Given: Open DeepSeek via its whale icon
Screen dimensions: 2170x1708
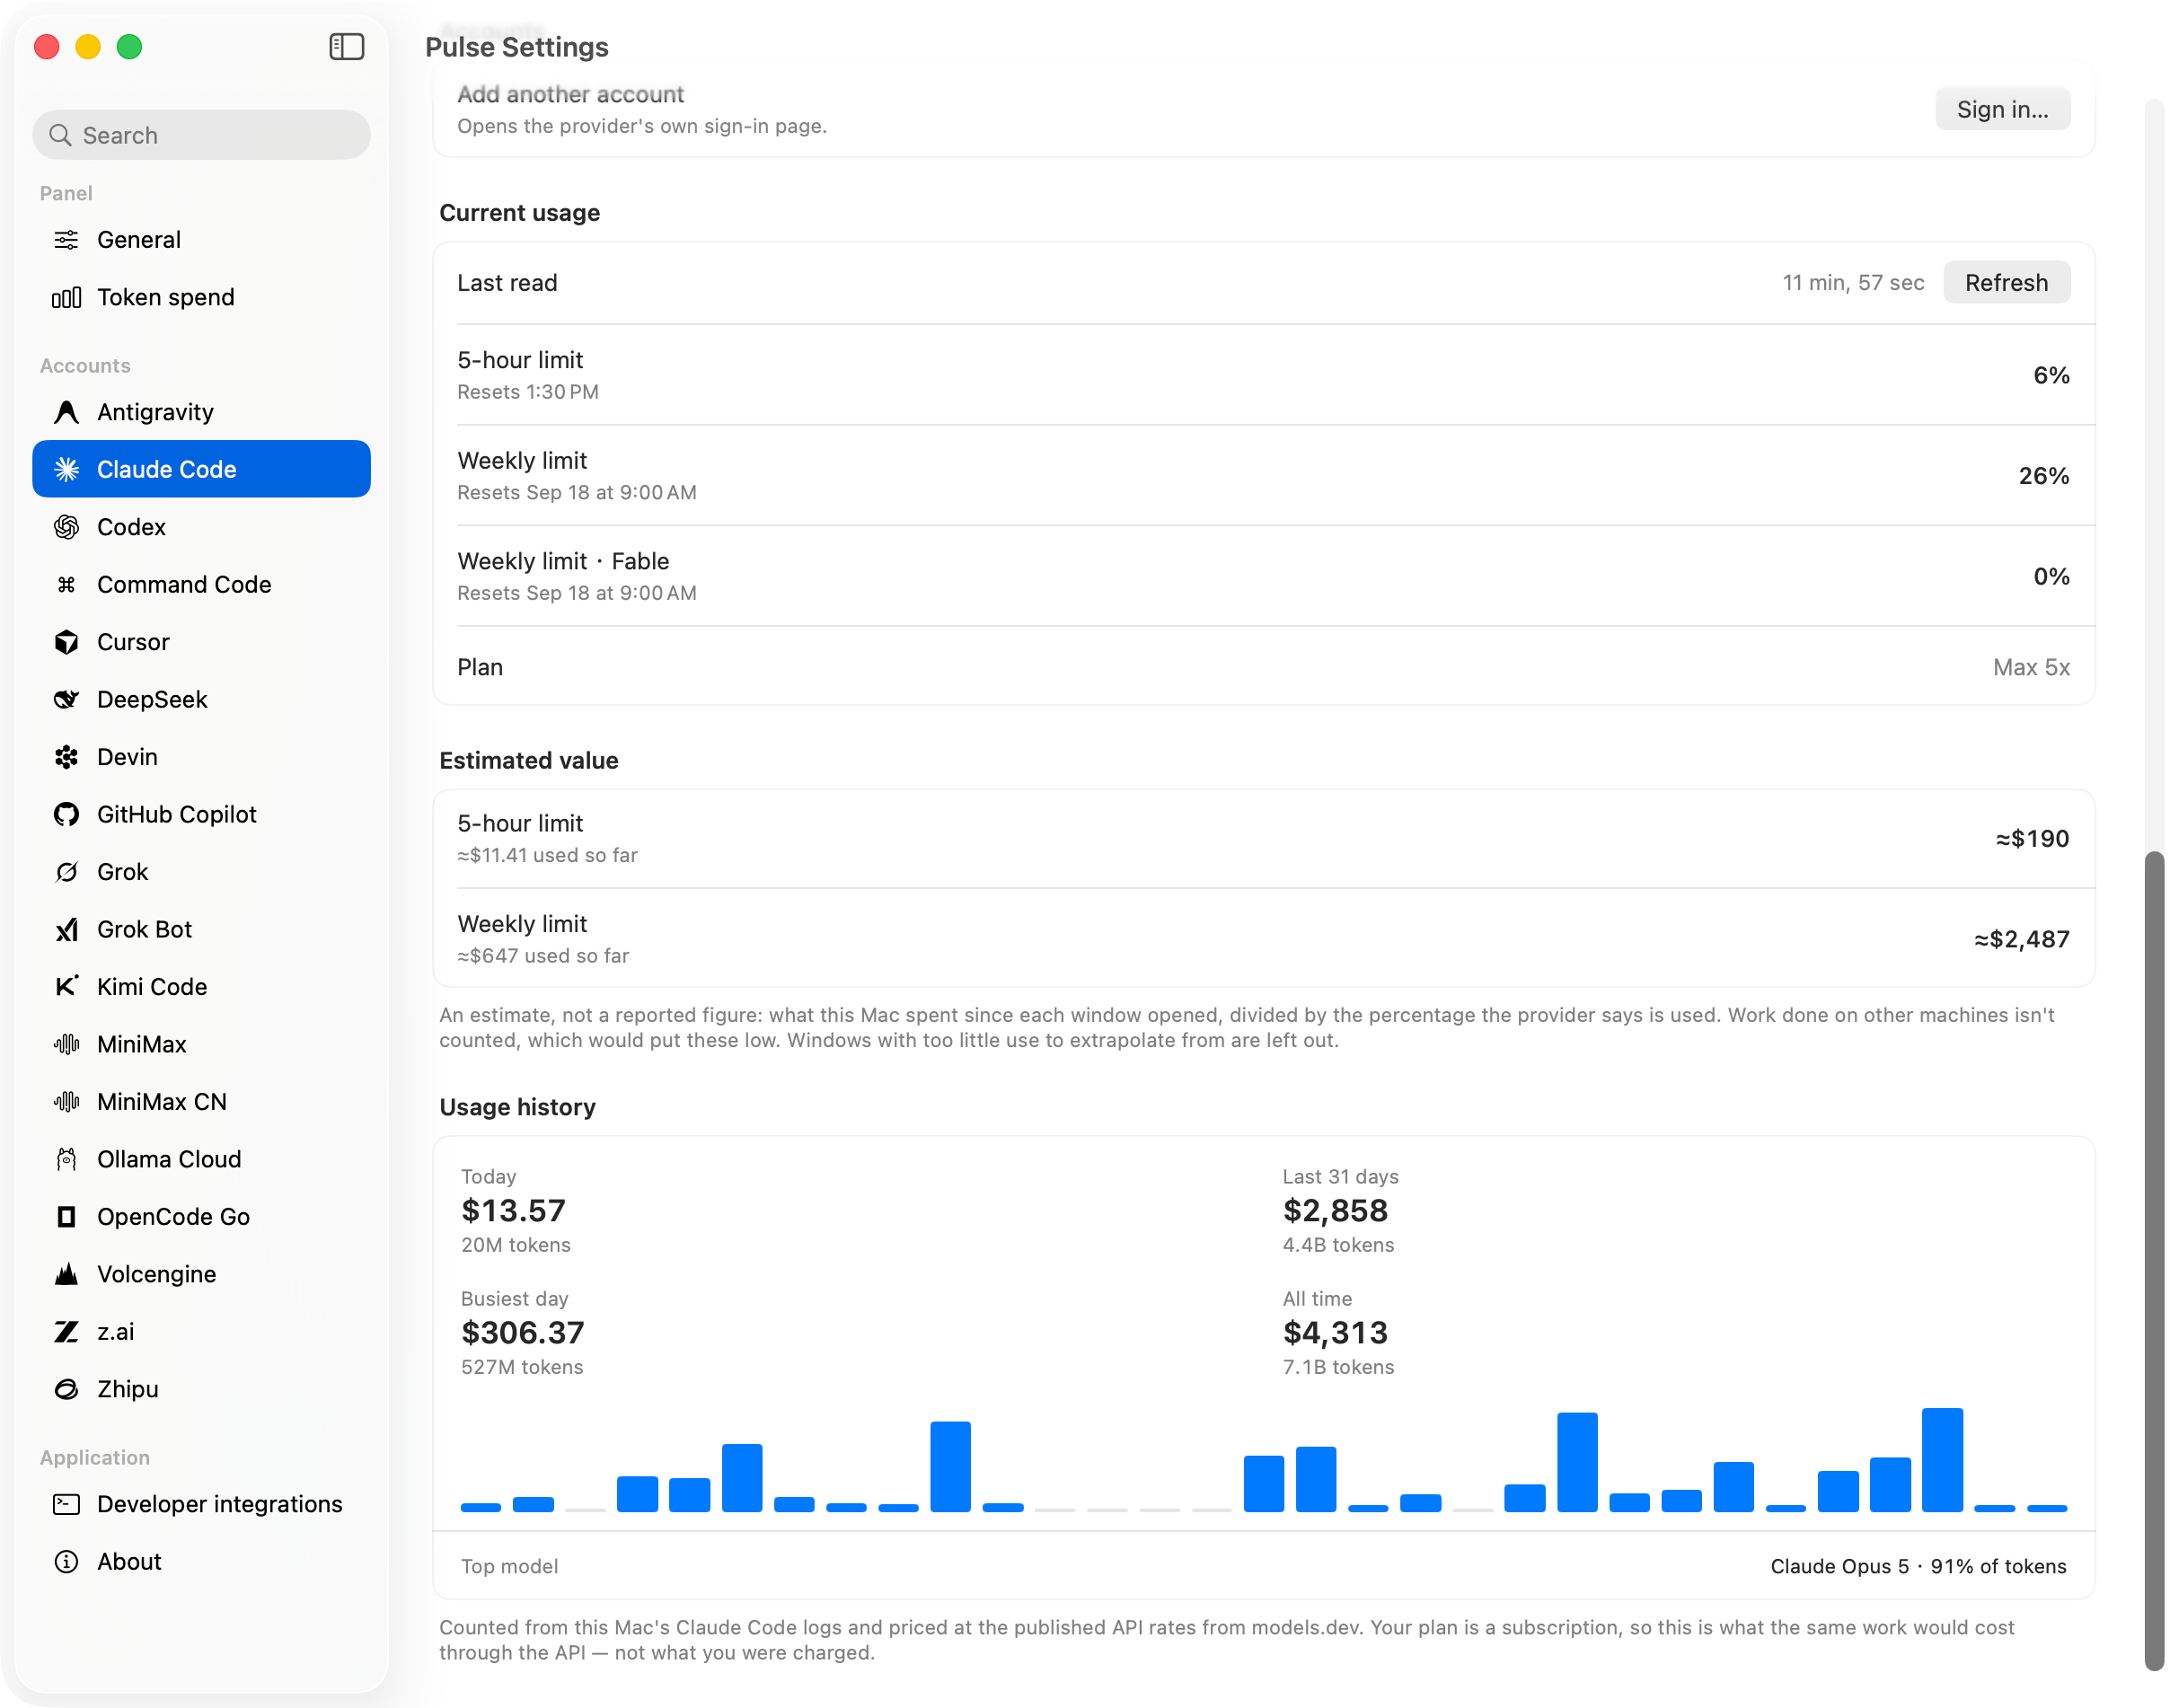Looking at the screenshot, I should (66, 699).
